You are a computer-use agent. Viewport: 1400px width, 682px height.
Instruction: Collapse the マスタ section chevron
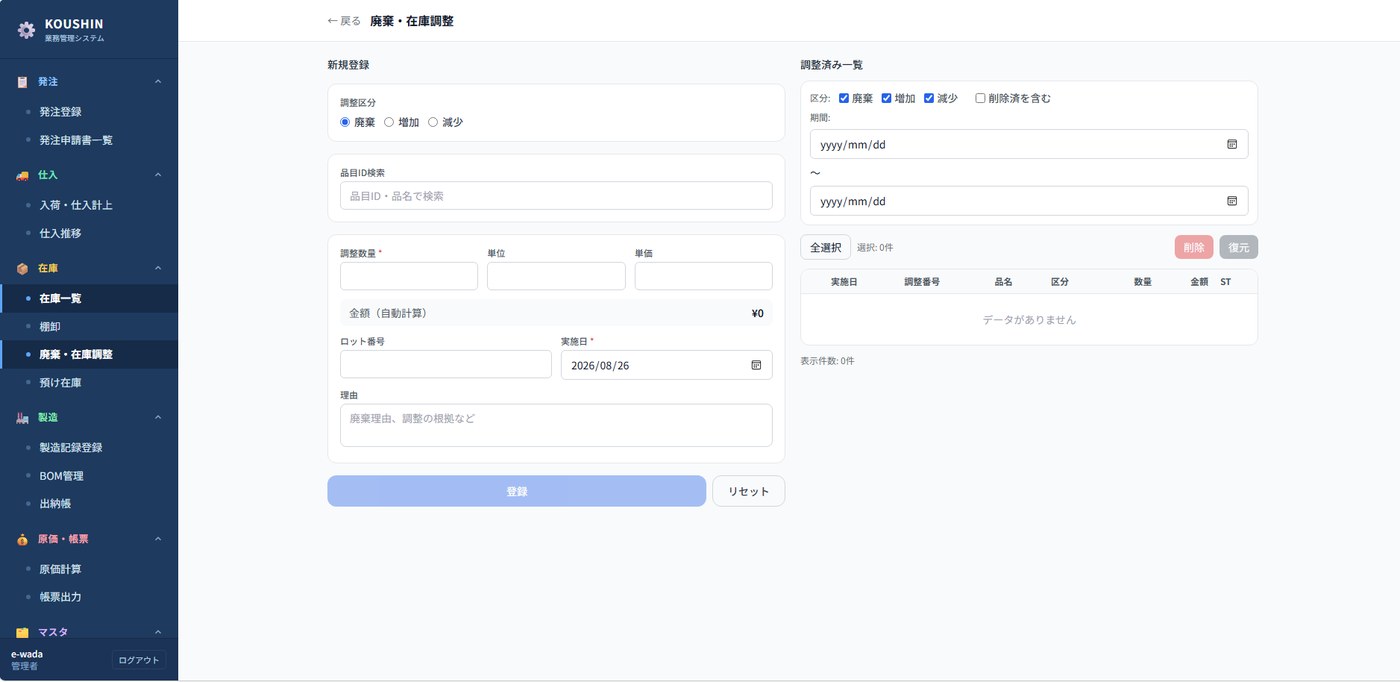tap(158, 632)
